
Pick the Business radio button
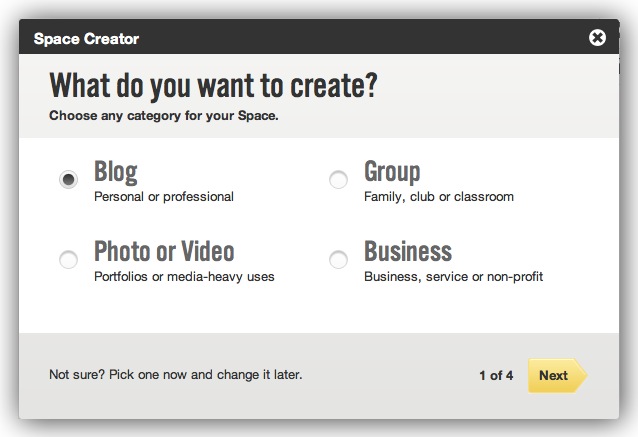tap(338, 260)
